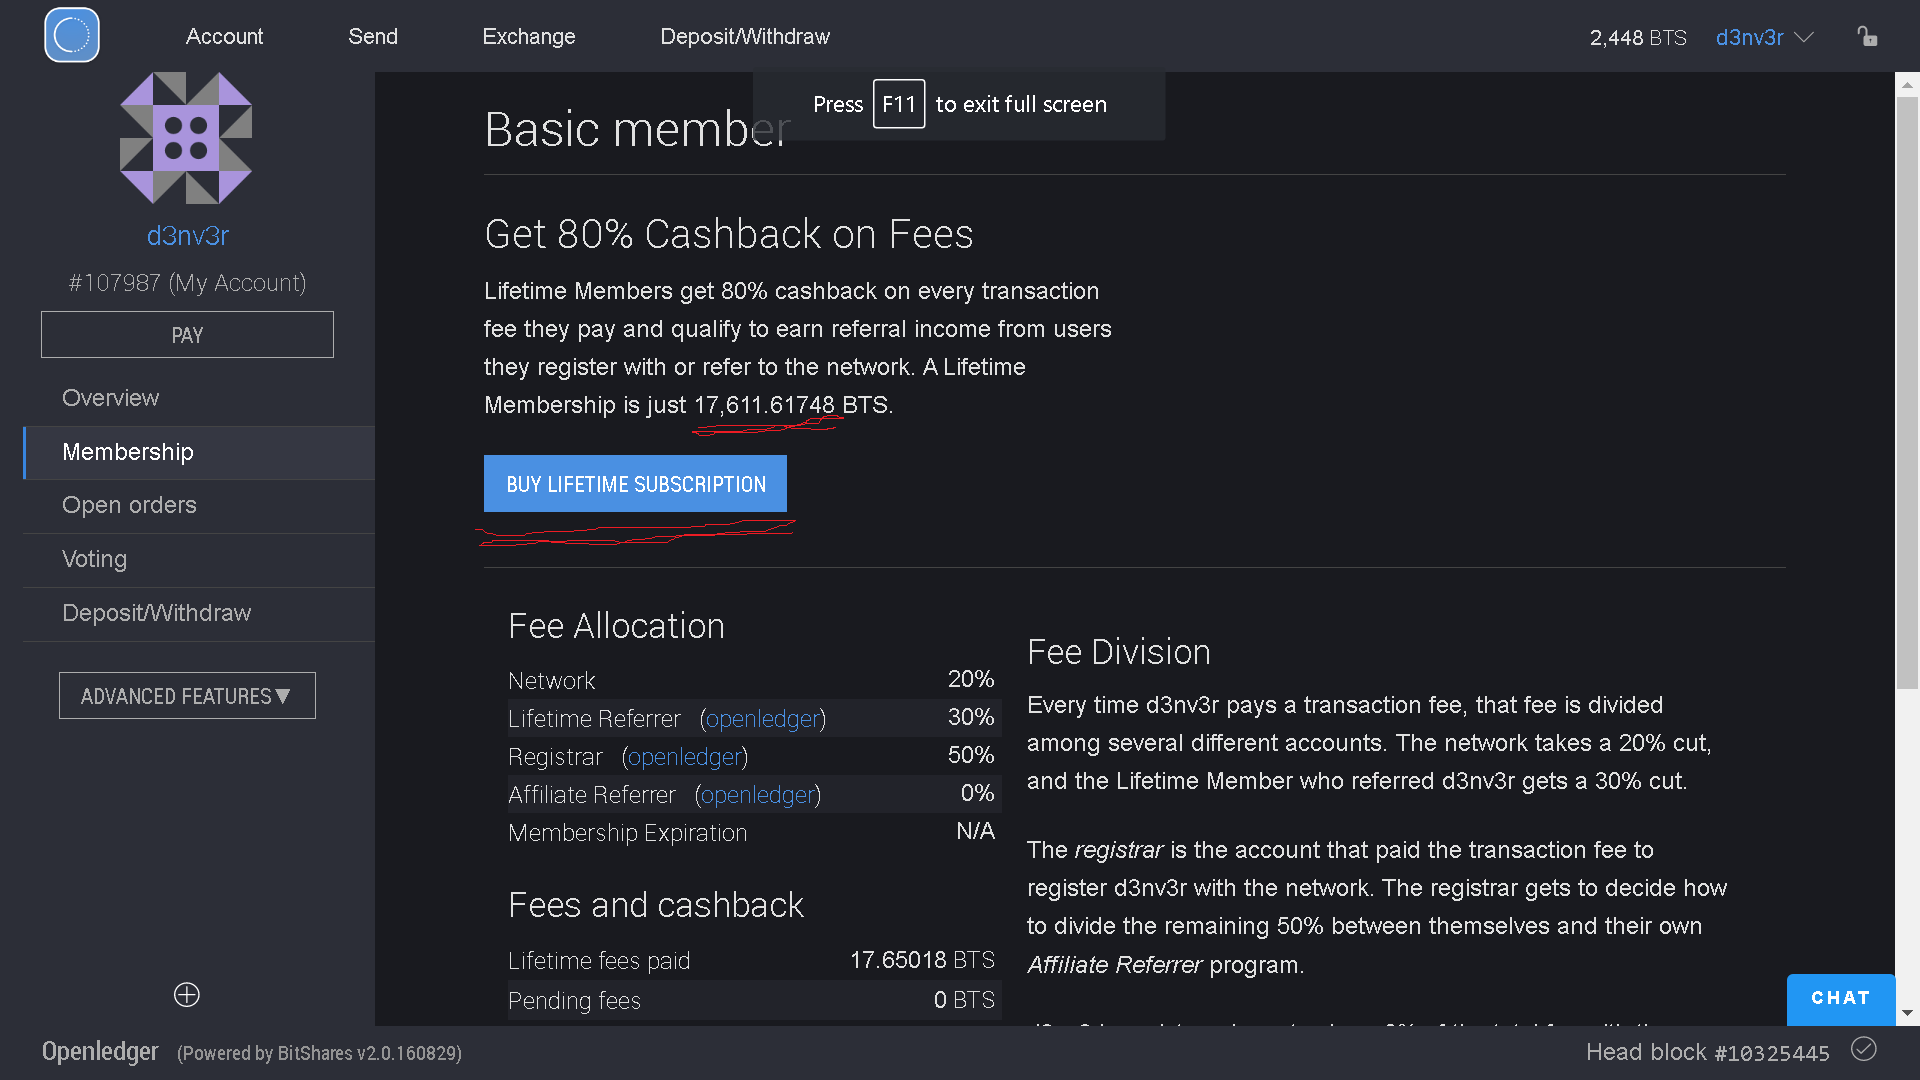The height and width of the screenshot is (1080, 1920).
Task: Click the Membership Expiration N/A value
Action: tap(975, 831)
